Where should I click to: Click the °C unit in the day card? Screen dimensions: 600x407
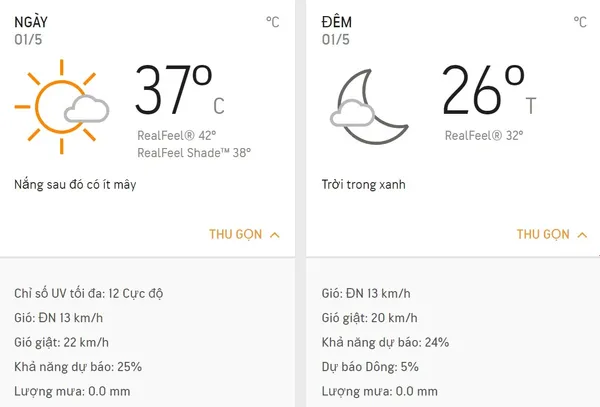[273, 22]
